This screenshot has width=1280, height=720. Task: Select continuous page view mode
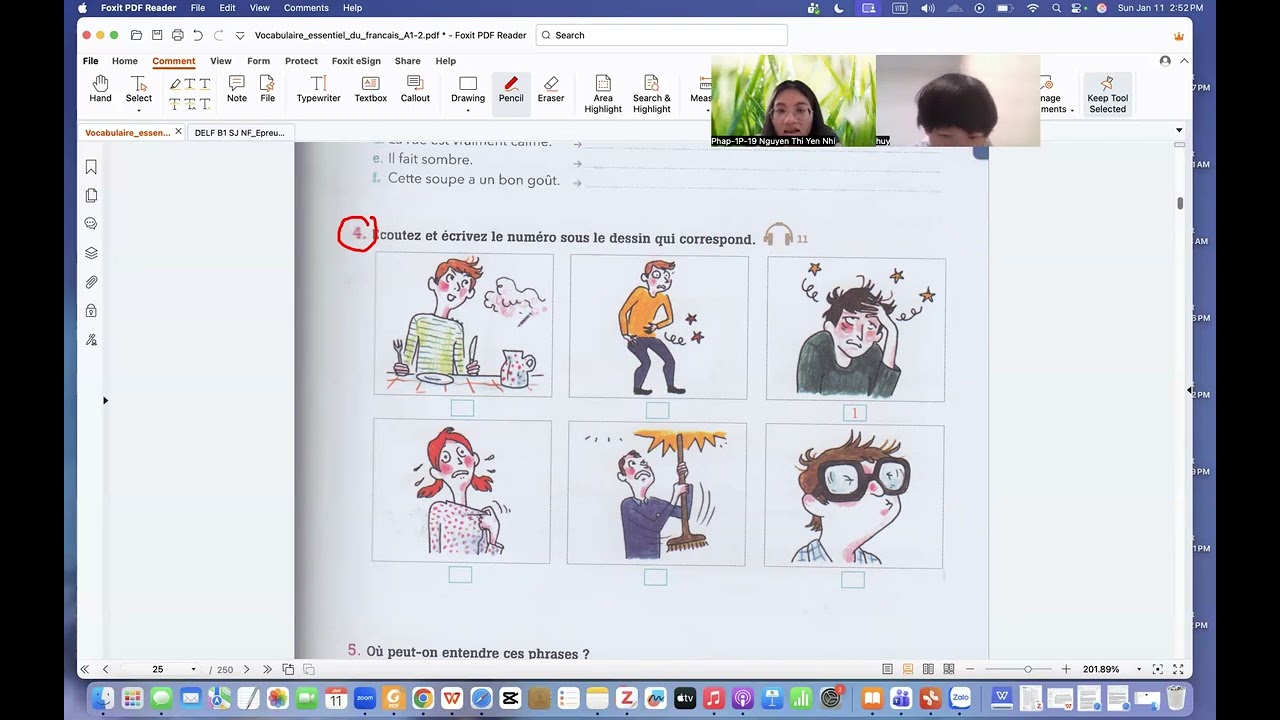coord(908,669)
